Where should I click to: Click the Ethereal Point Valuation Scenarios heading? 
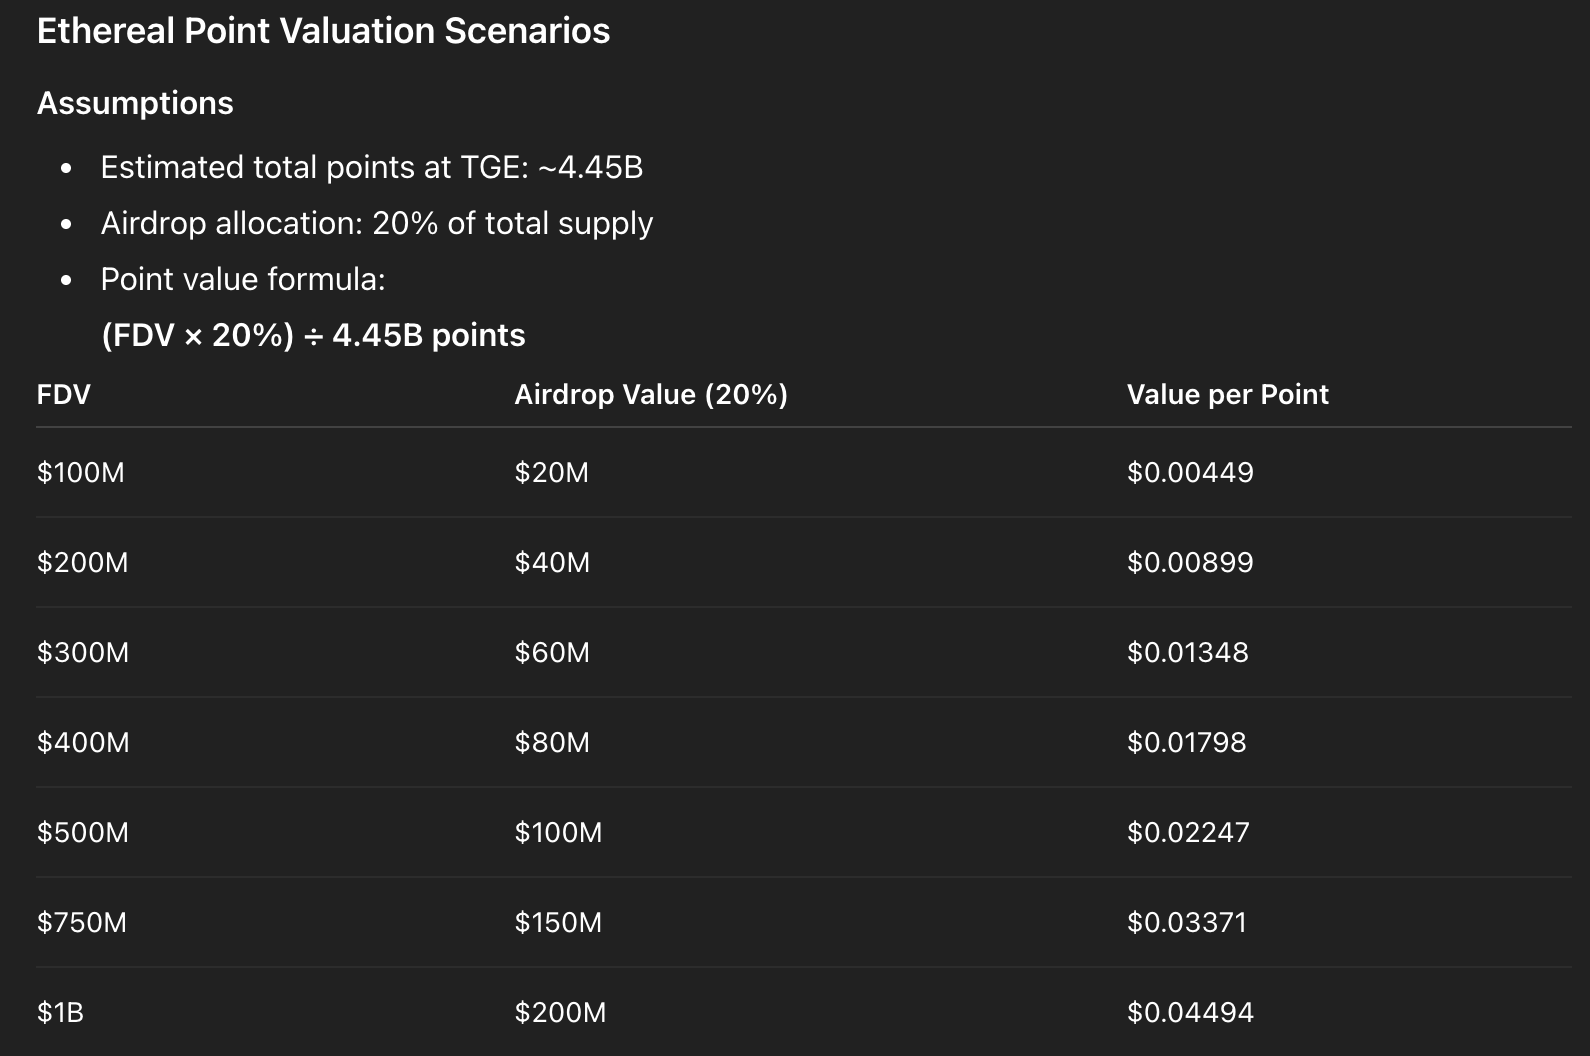[323, 31]
